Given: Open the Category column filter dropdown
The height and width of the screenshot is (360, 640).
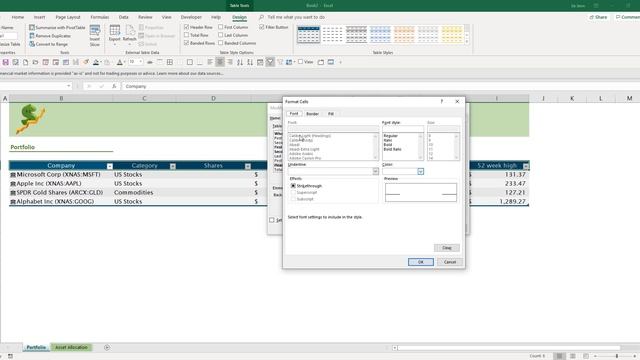Looking at the screenshot, I should [173, 166].
